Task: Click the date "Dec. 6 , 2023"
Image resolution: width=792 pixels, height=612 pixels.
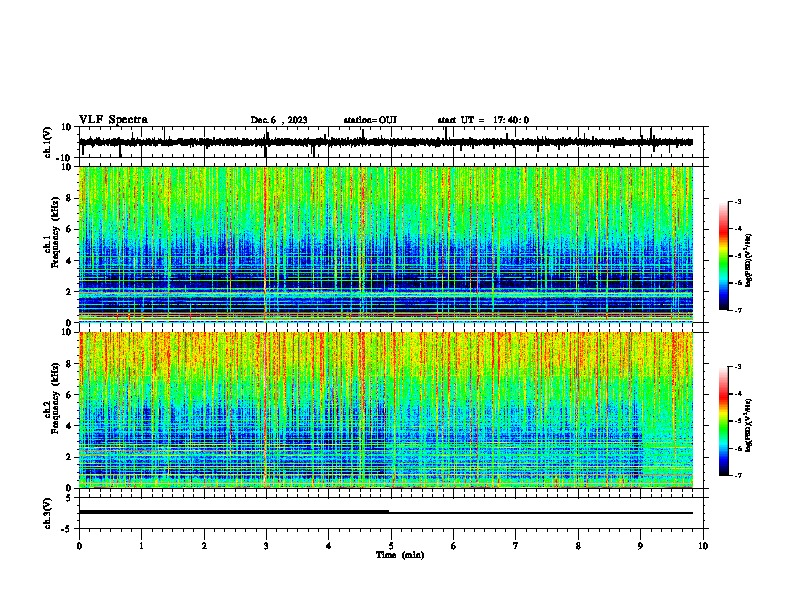Action: tap(279, 120)
